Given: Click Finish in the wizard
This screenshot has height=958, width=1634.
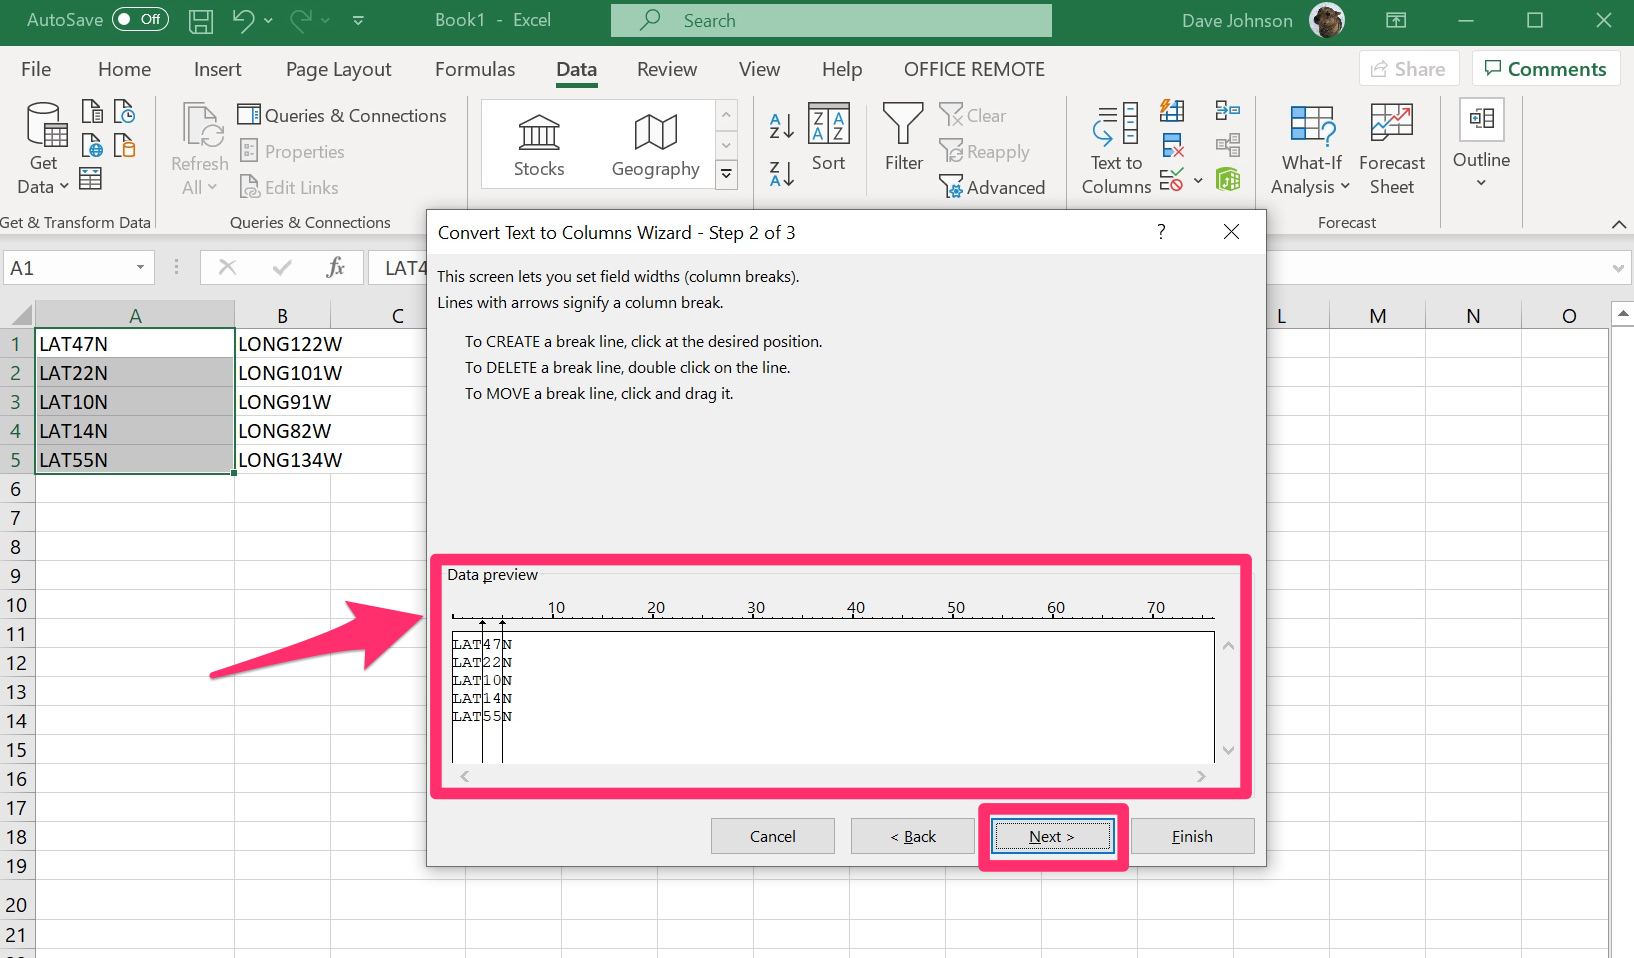Looking at the screenshot, I should tap(1192, 836).
